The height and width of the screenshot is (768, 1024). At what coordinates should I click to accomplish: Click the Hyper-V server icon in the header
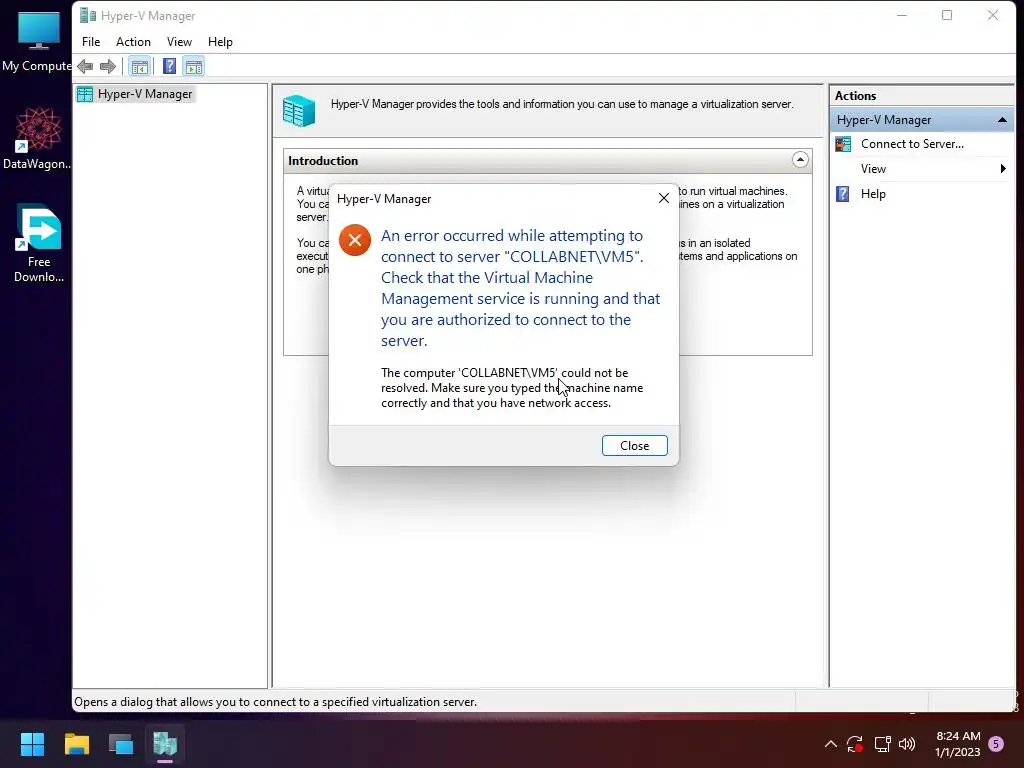pos(299,110)
